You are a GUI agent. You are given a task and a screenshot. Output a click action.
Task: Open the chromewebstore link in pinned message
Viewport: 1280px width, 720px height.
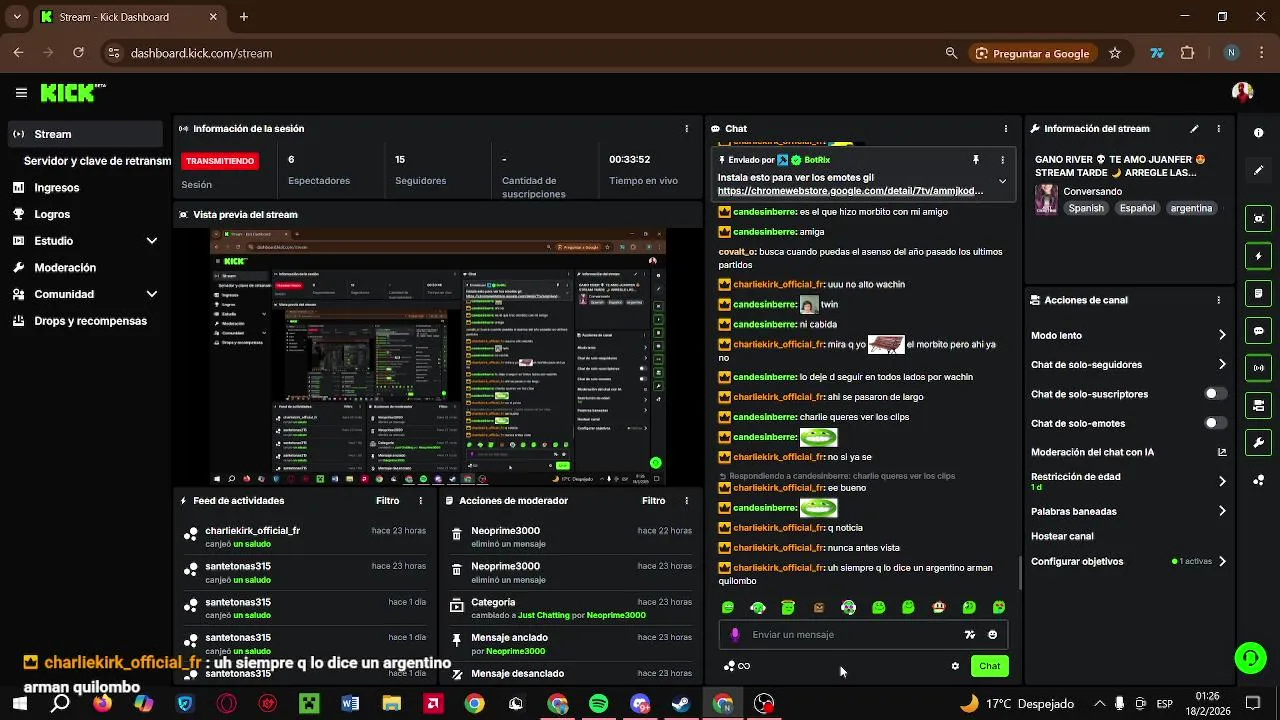(850, 191)
